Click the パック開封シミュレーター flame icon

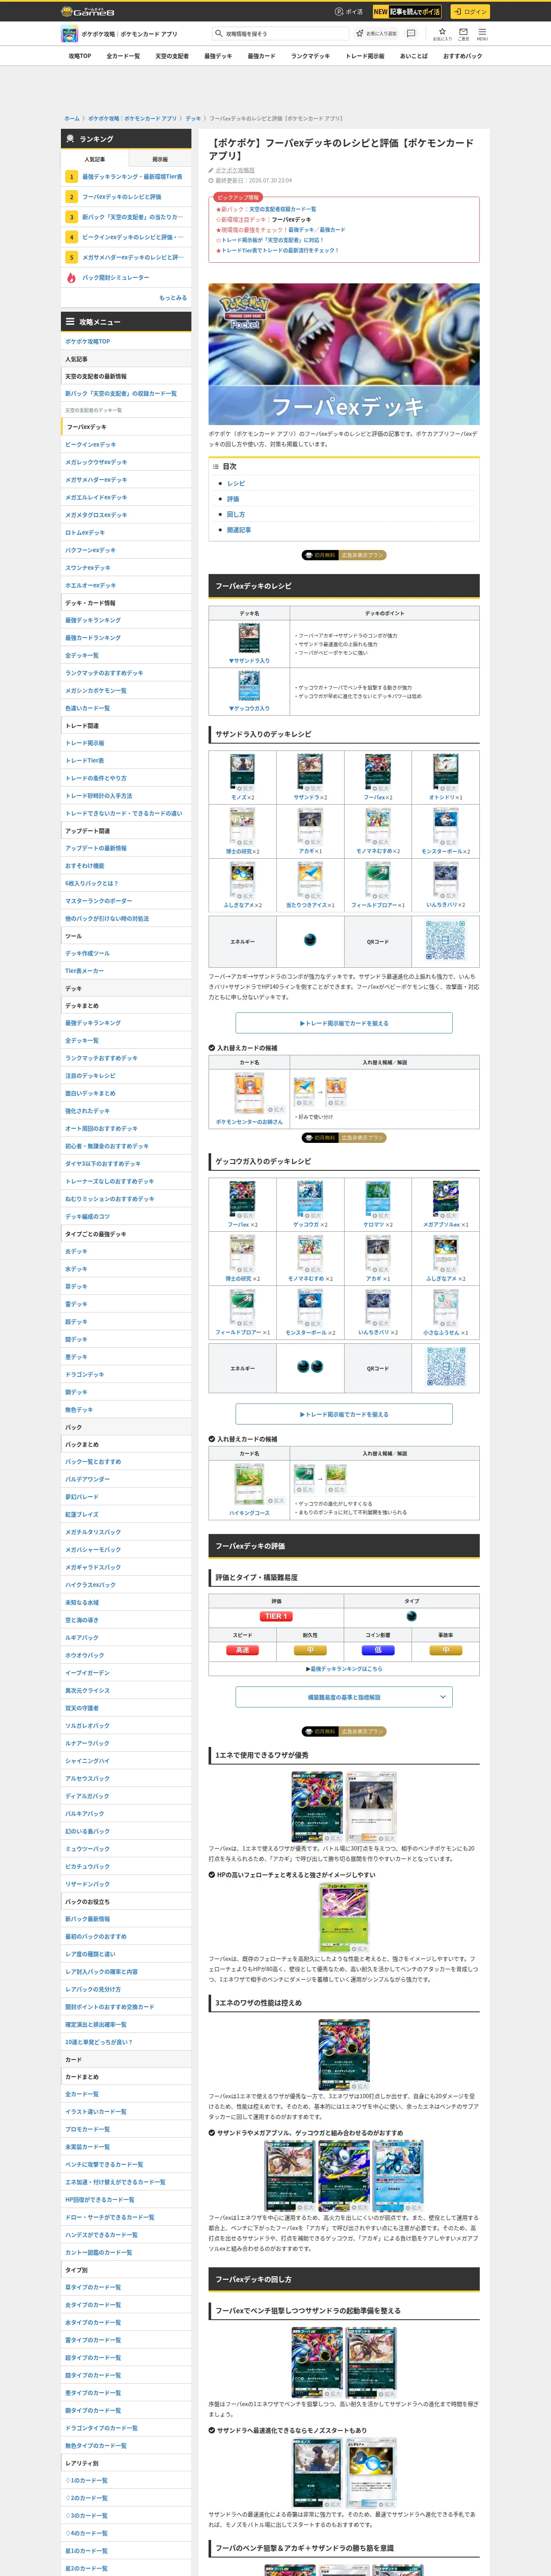coord(71,278)
